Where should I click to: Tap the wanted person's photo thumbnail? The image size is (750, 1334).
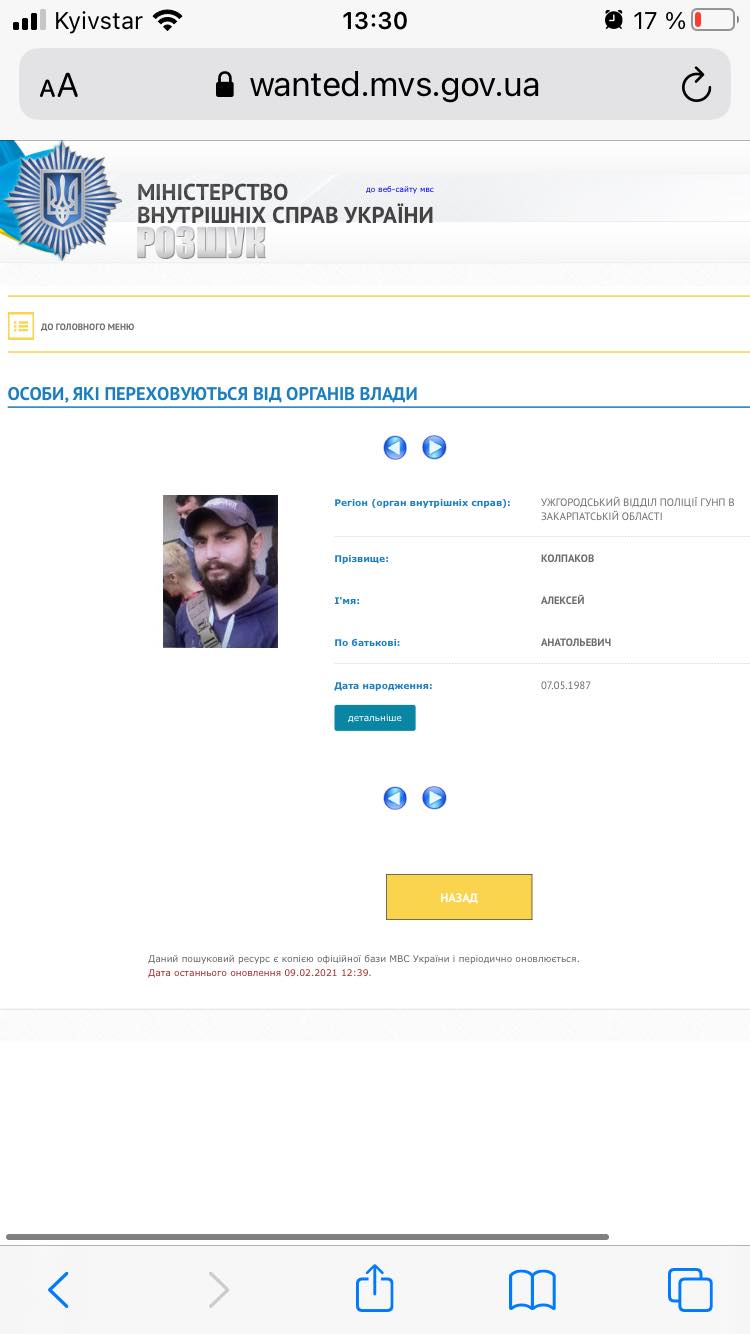pos(220,571)
